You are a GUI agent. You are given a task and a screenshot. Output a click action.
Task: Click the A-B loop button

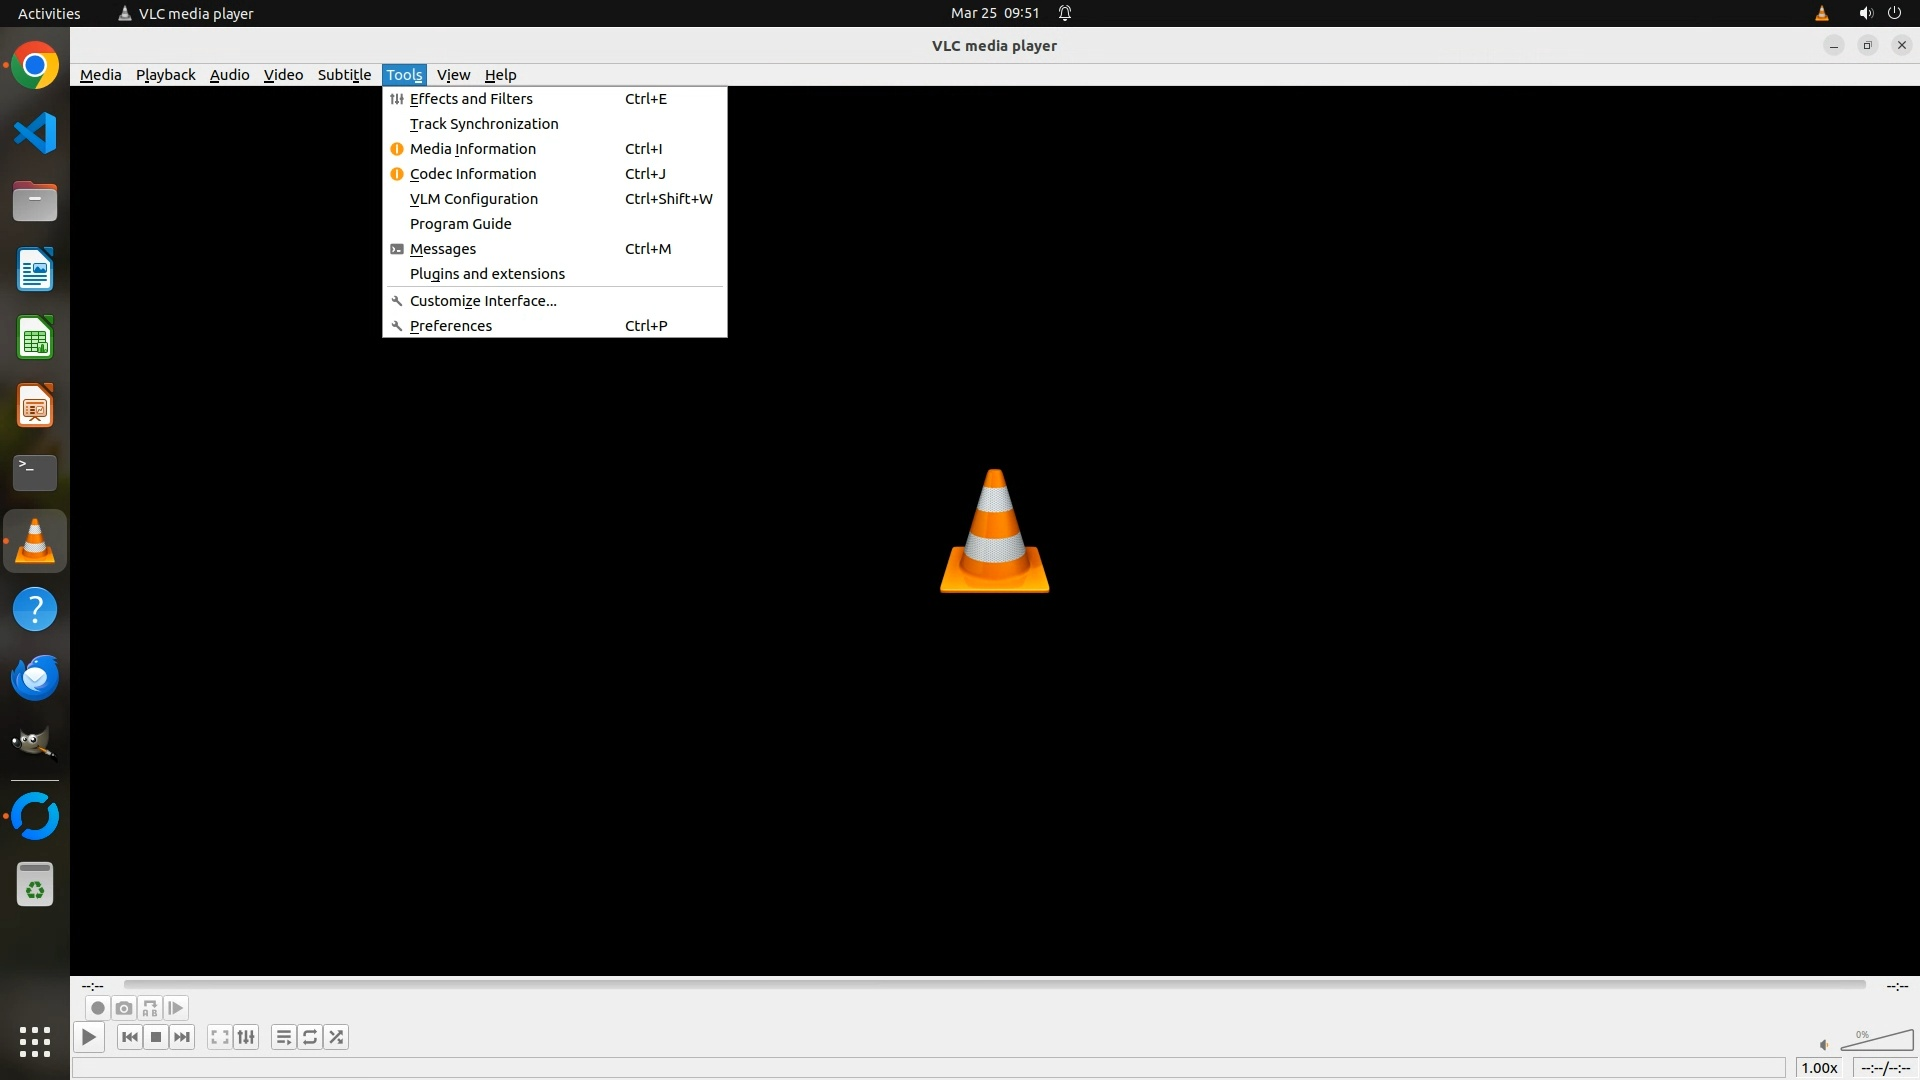pos(150,1008)
